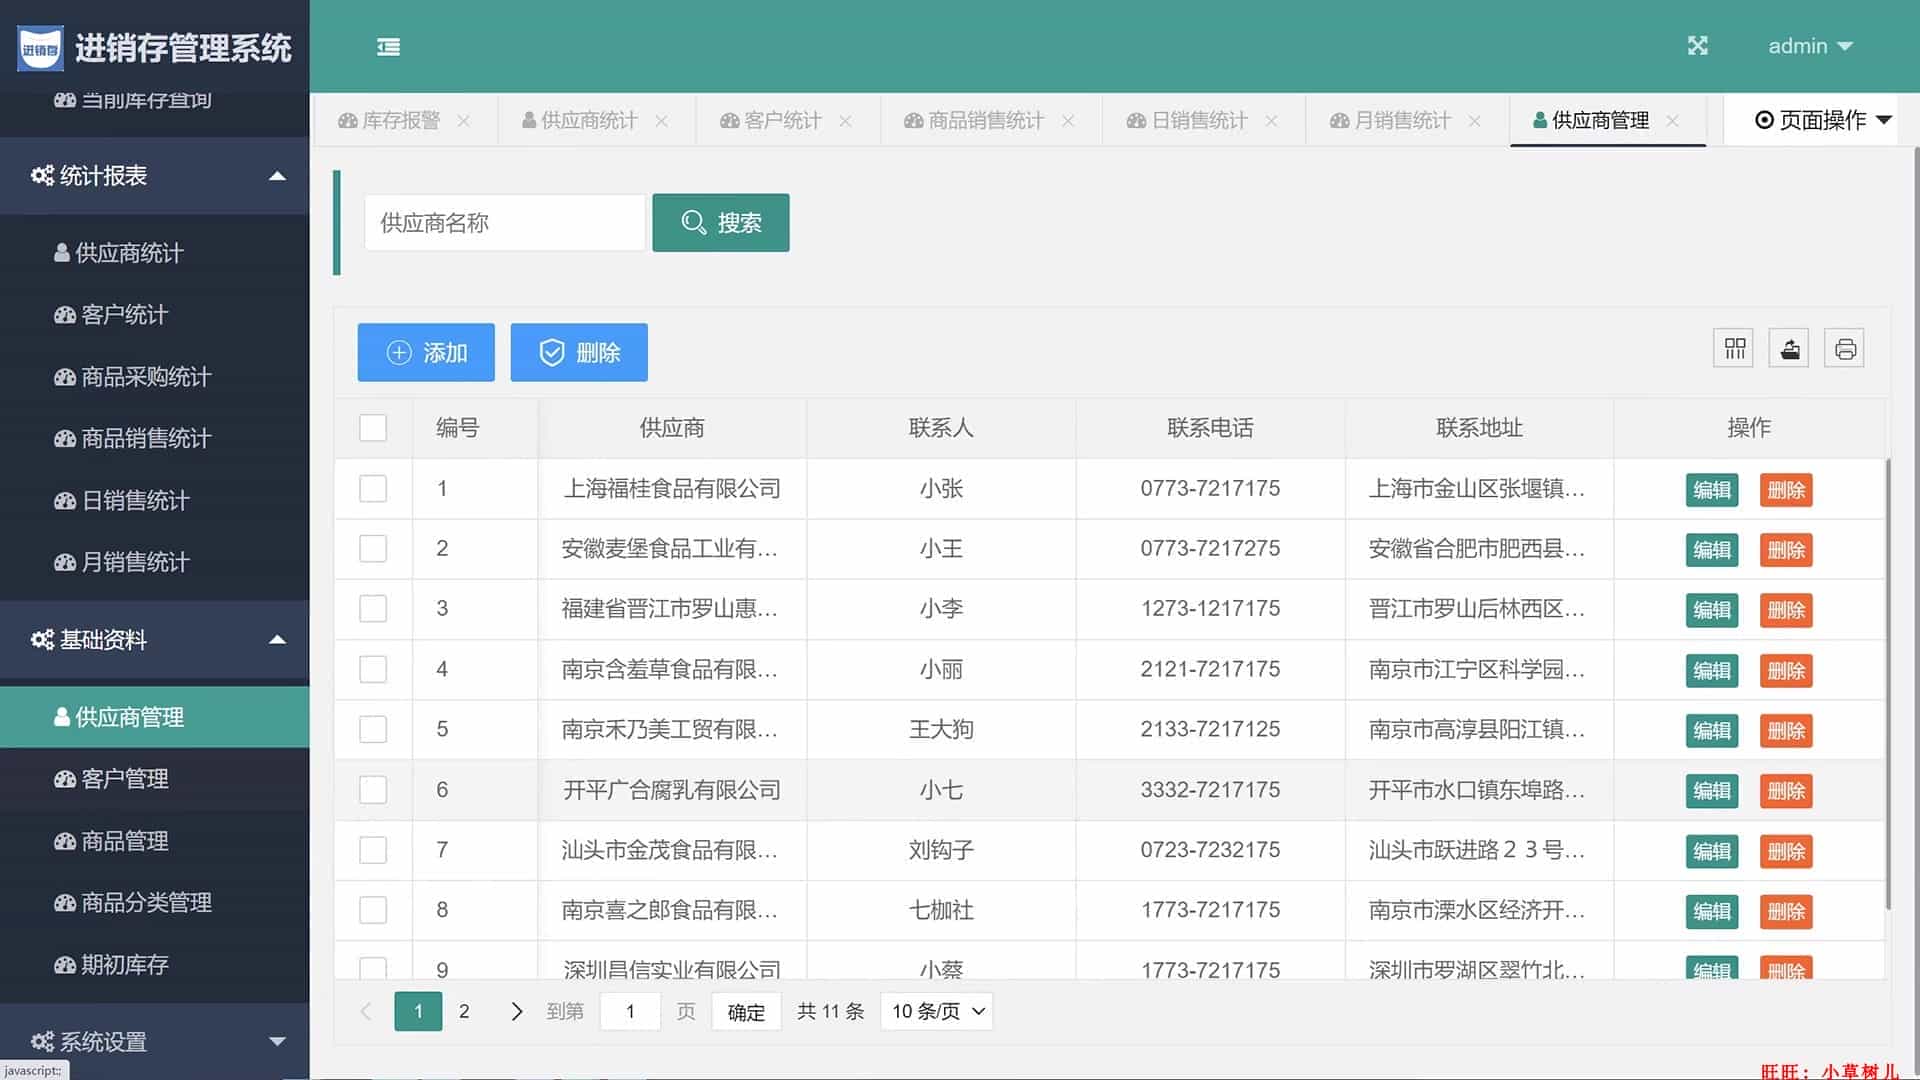Switch to the 客户统计 tab
Image resolution: width=1920 pixels, height=1080 pixels.
pos(770,121)
